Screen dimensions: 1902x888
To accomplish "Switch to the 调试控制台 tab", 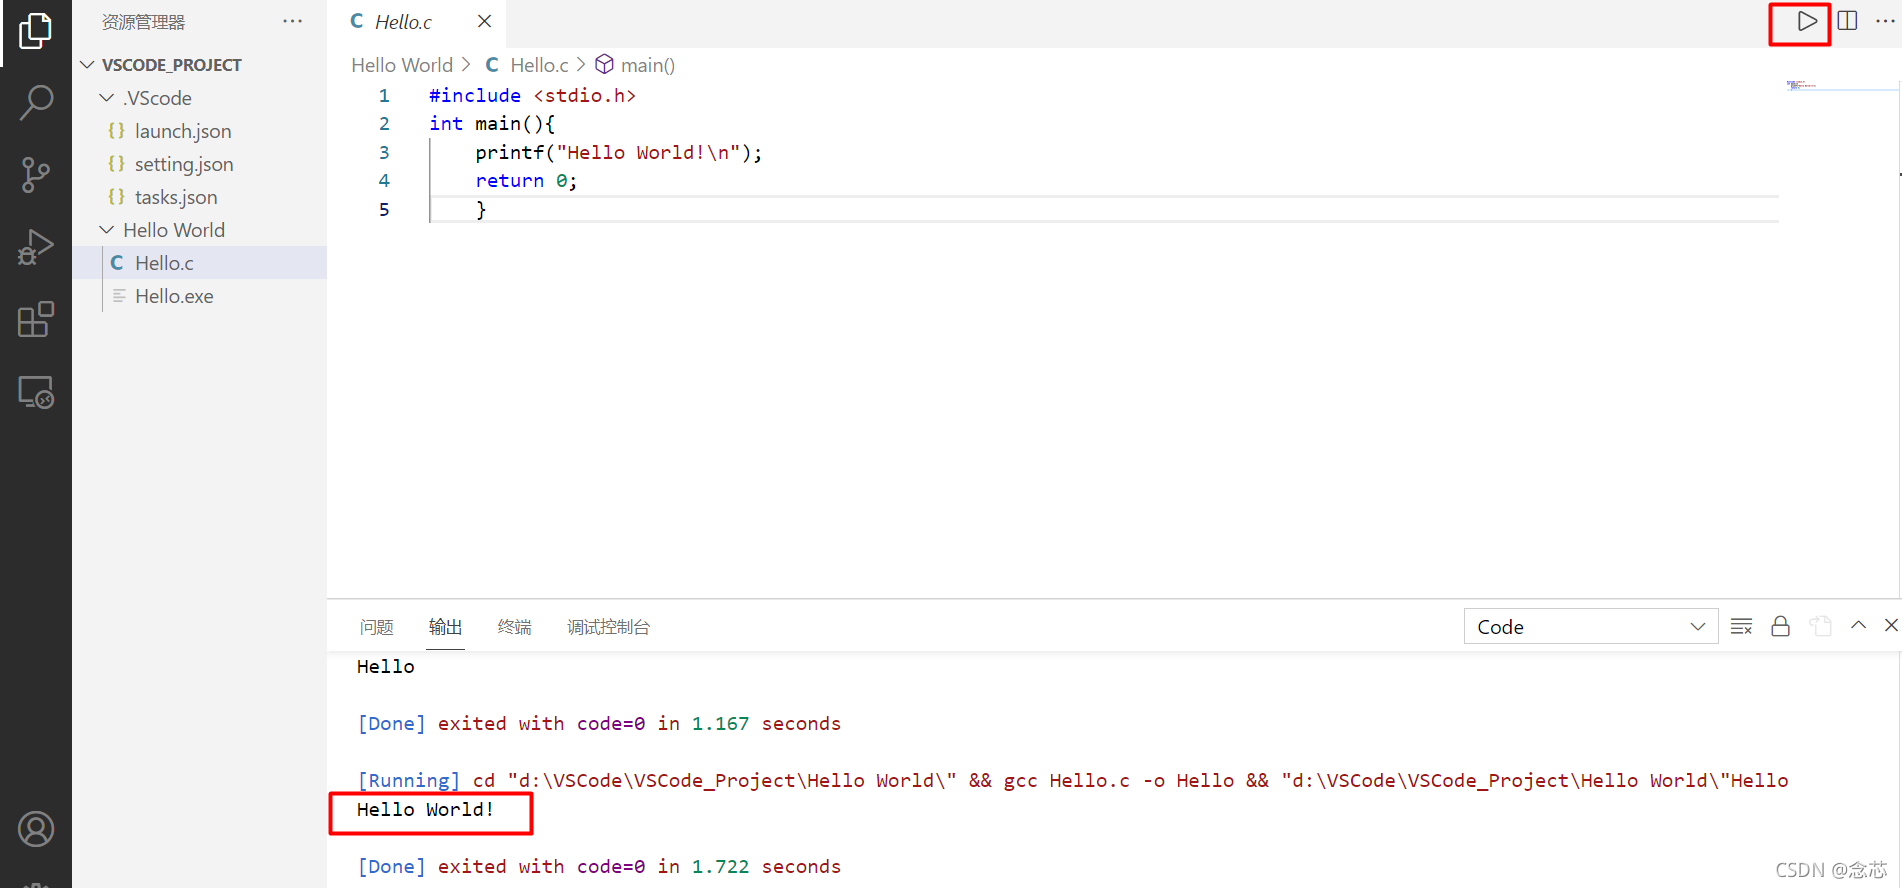I will [608, 627].
